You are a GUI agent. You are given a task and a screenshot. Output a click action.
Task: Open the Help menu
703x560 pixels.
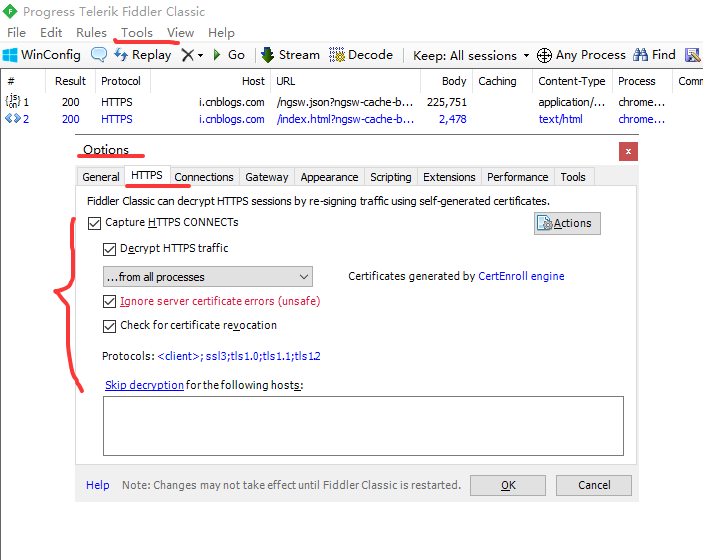point(221,33)
